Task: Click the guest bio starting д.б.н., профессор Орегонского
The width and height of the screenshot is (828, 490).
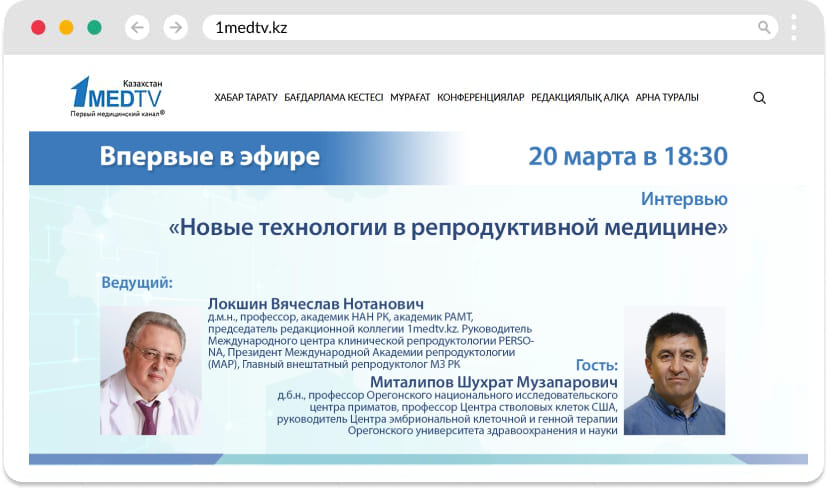Action: click(447, 413)
